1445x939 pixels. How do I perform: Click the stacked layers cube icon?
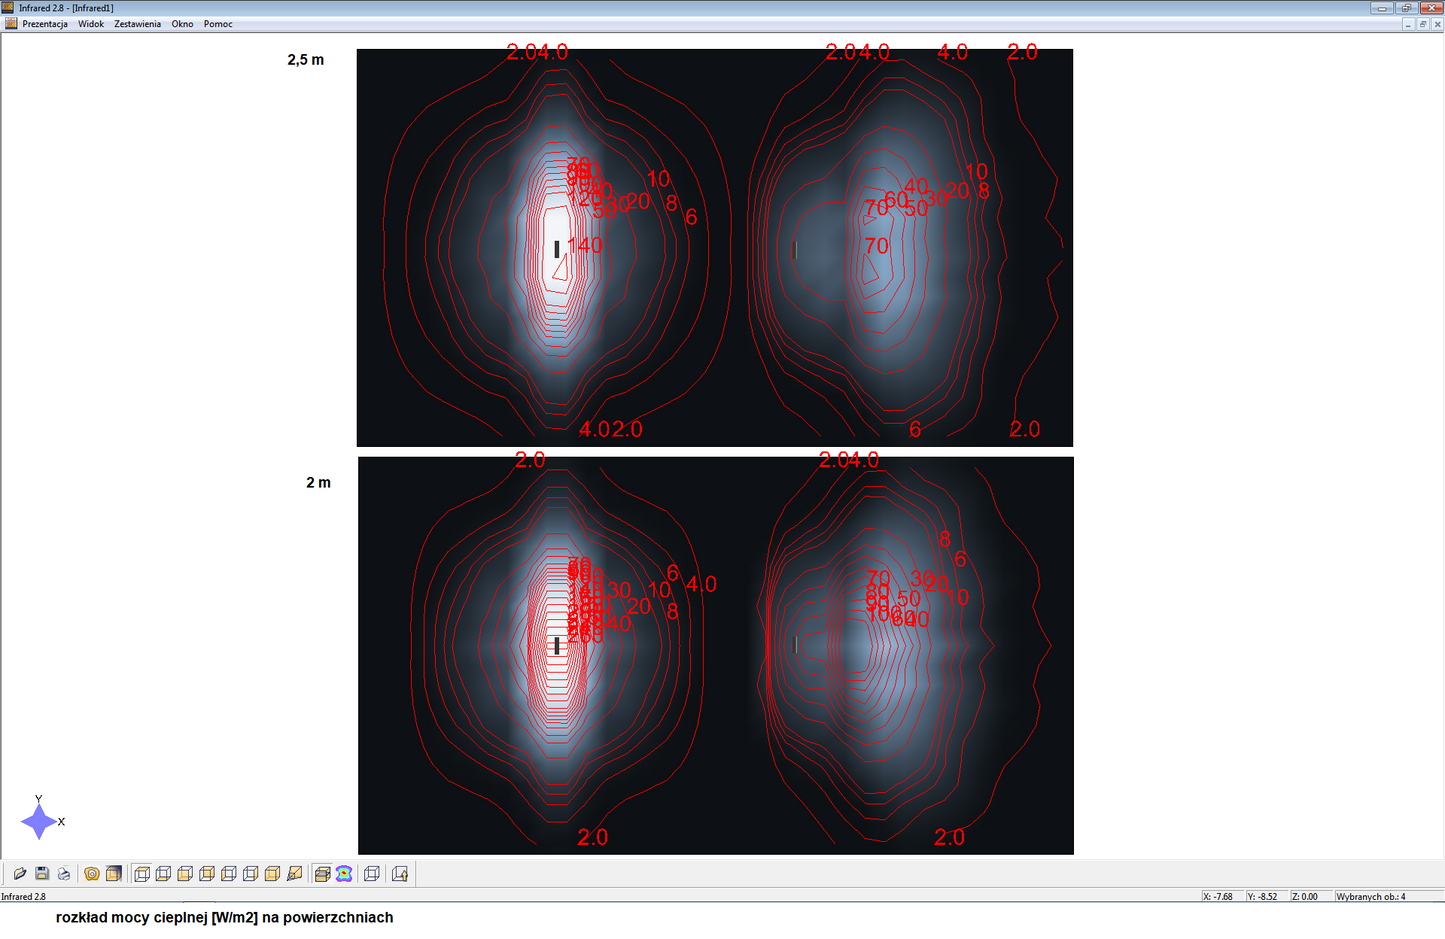point(322,874)
